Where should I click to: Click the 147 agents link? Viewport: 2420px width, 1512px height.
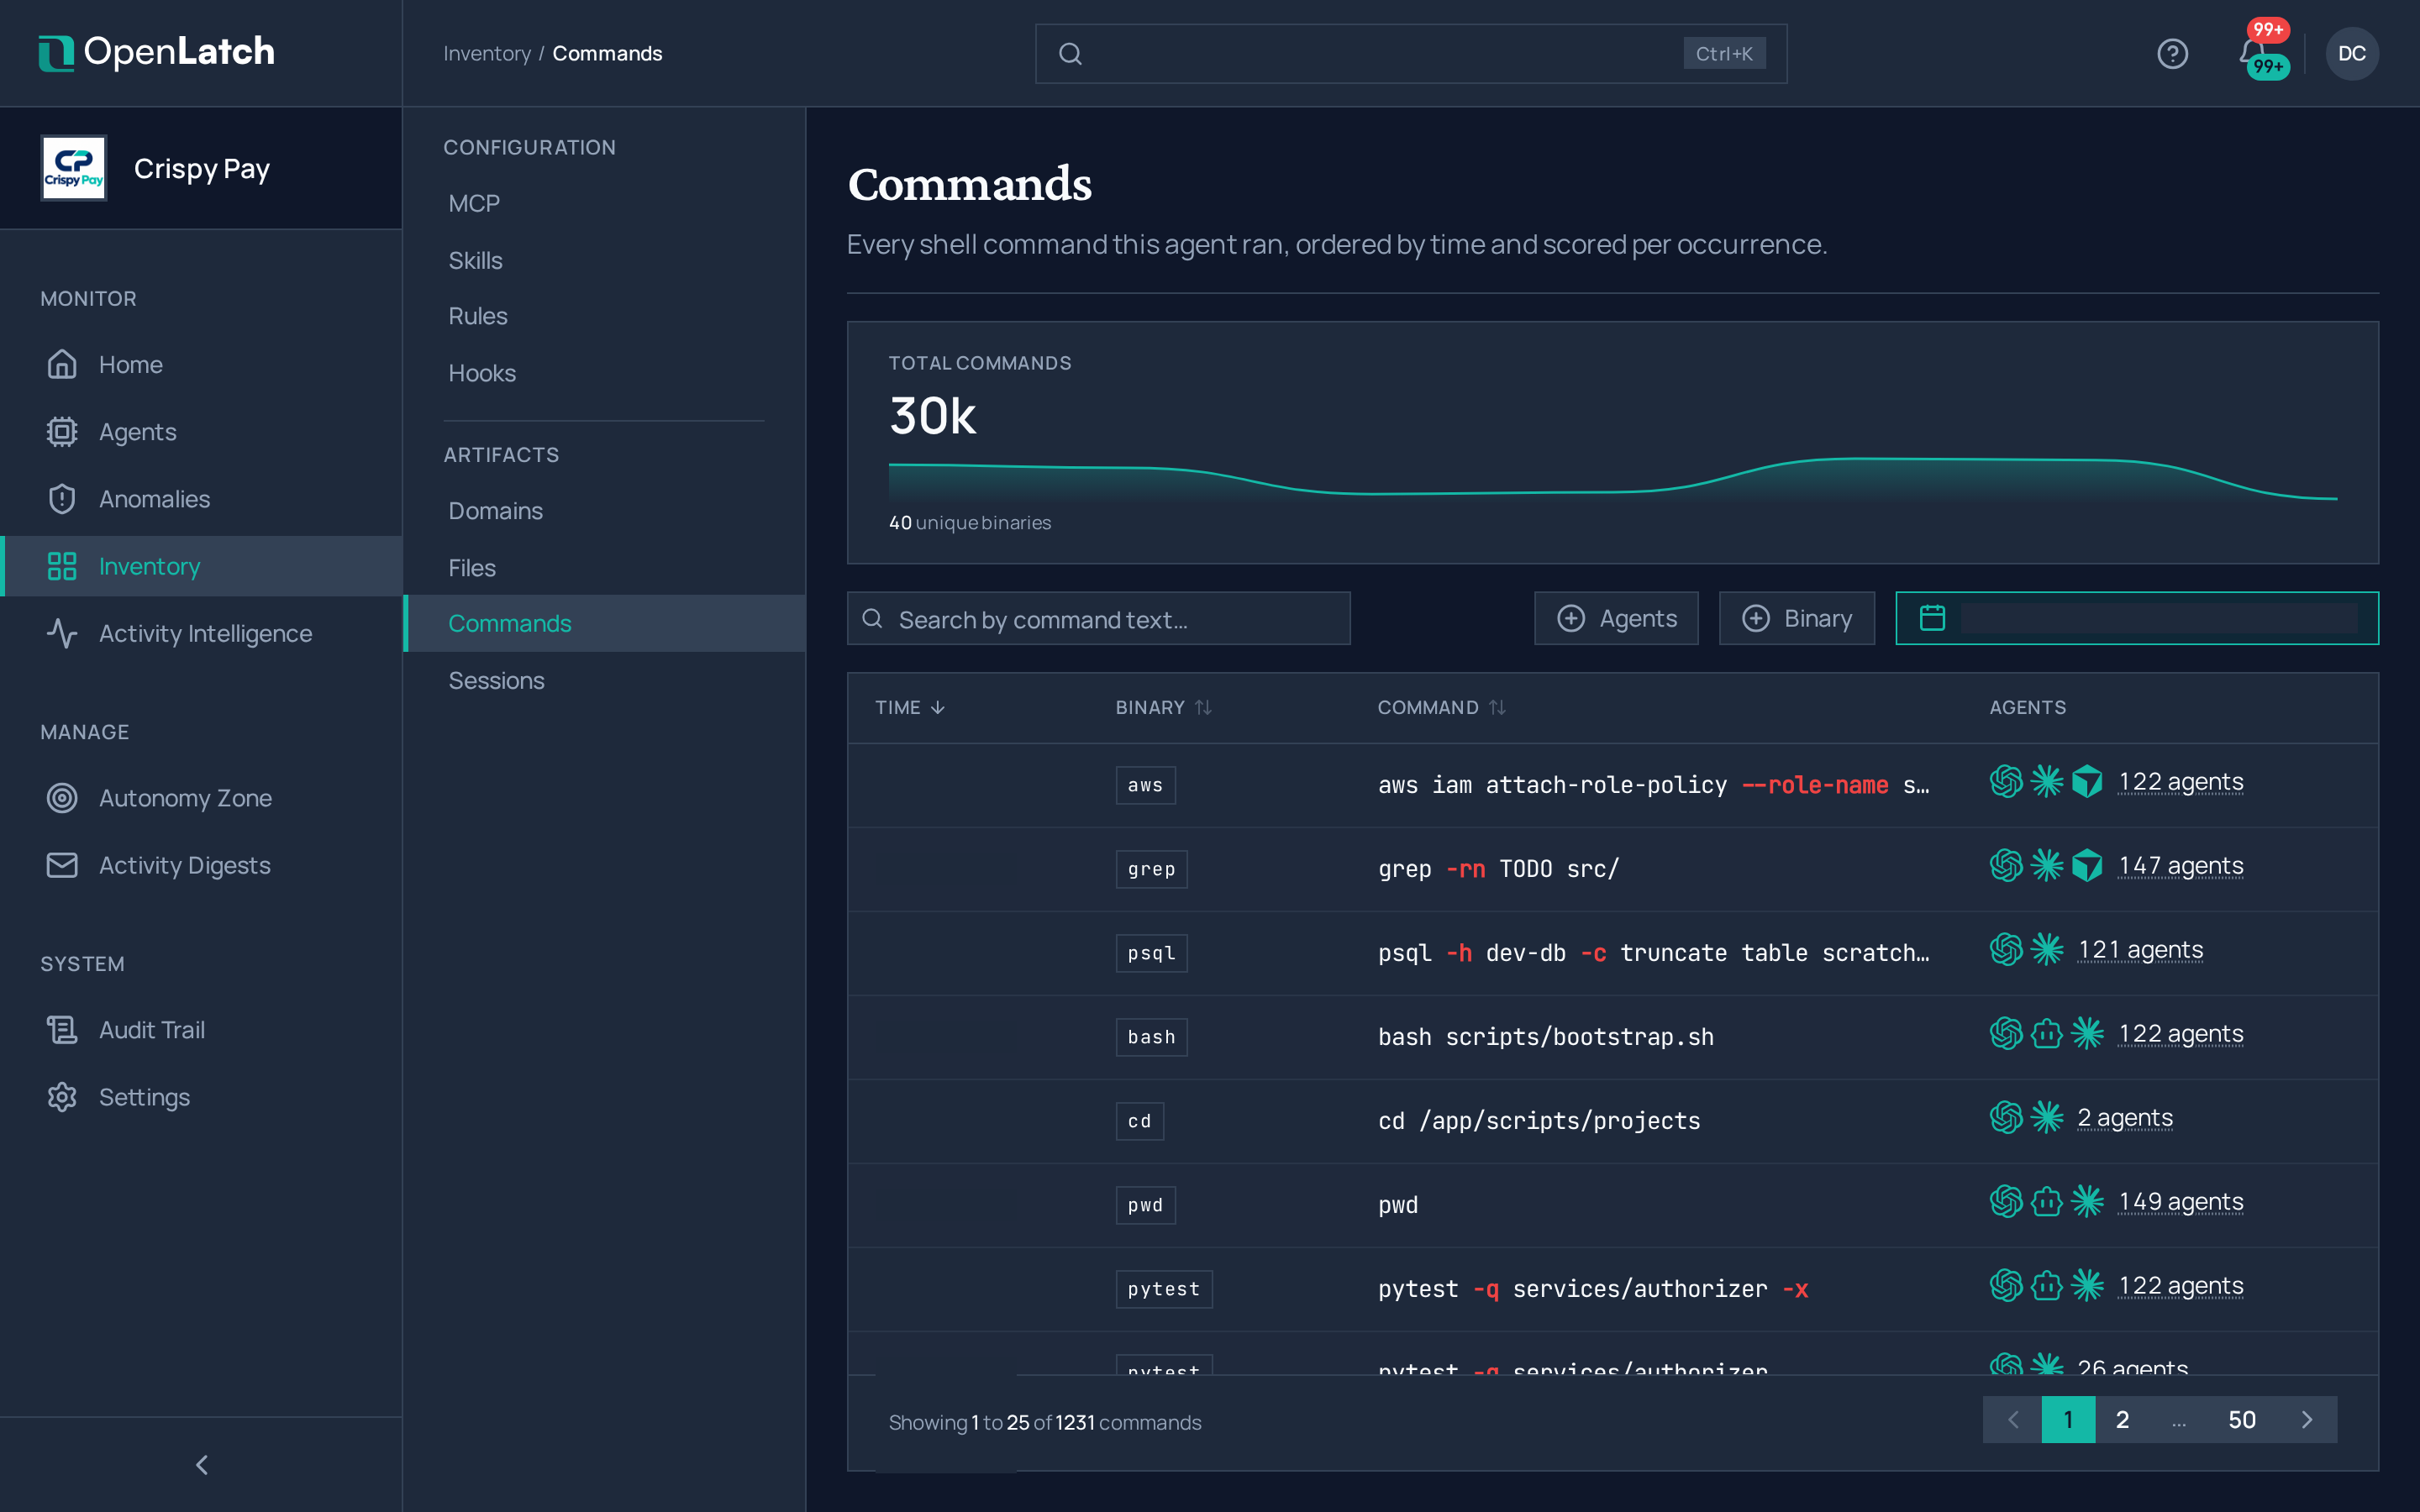coord(2181,865)
